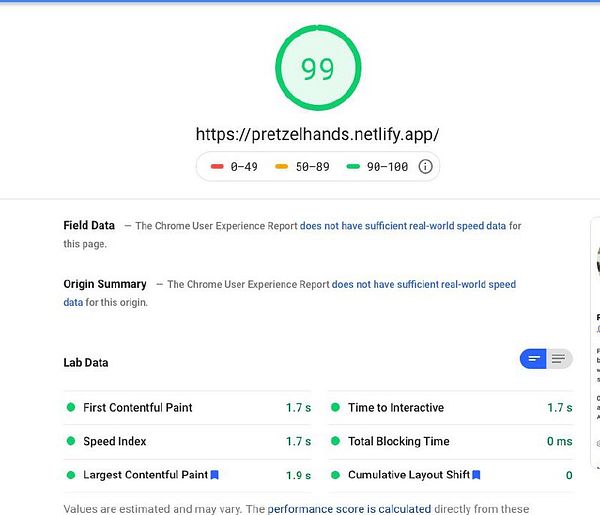
Task: Click the Cumulative Layout Shift bookmark icon
Action: coord(476,475)
